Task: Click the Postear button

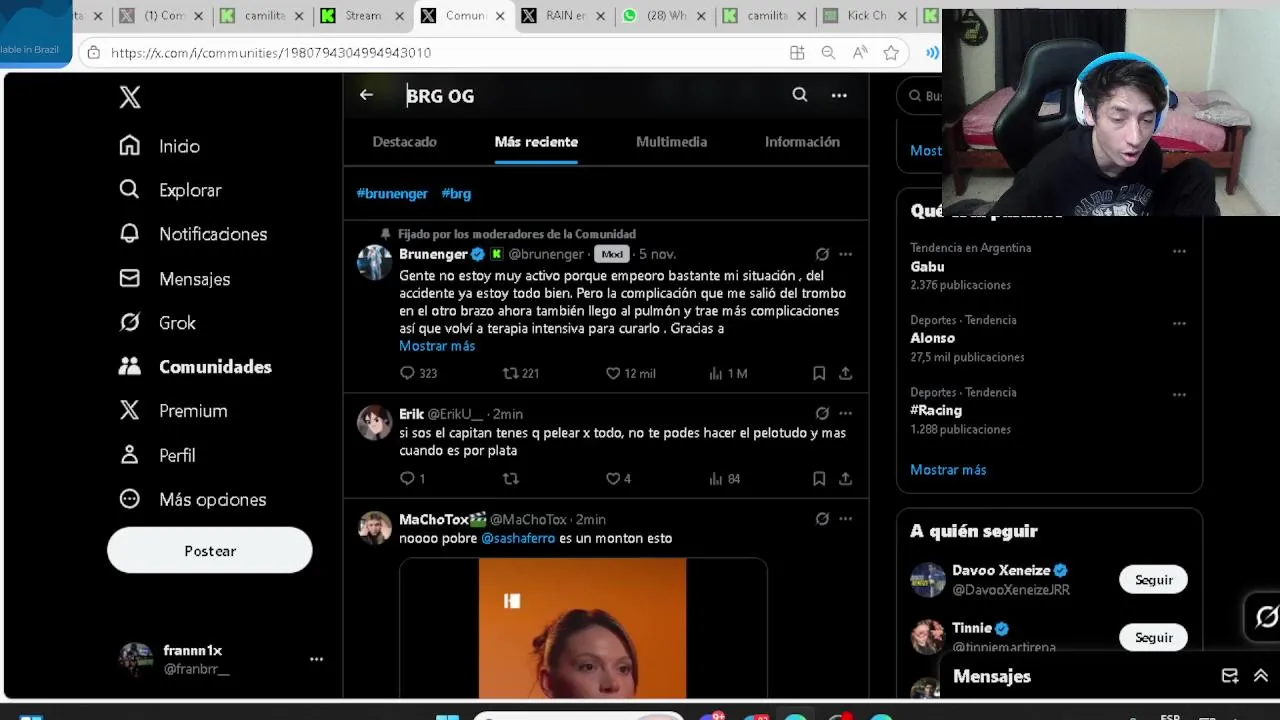Action: point(210,551)
